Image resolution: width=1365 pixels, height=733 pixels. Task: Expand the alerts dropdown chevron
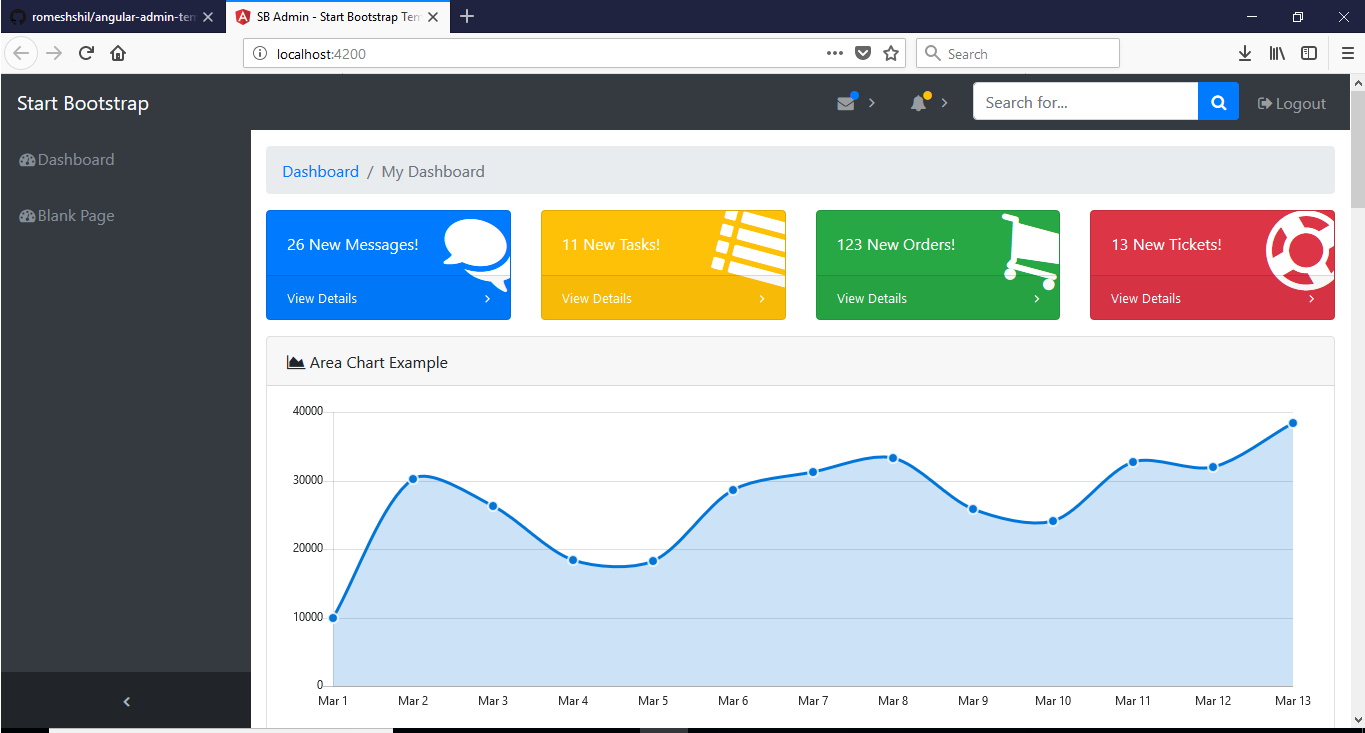point(944,103)
